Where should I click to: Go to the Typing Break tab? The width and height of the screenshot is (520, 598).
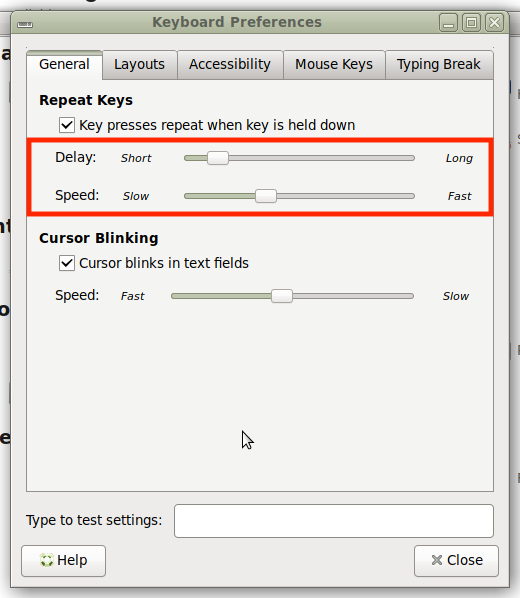[439, 64]
